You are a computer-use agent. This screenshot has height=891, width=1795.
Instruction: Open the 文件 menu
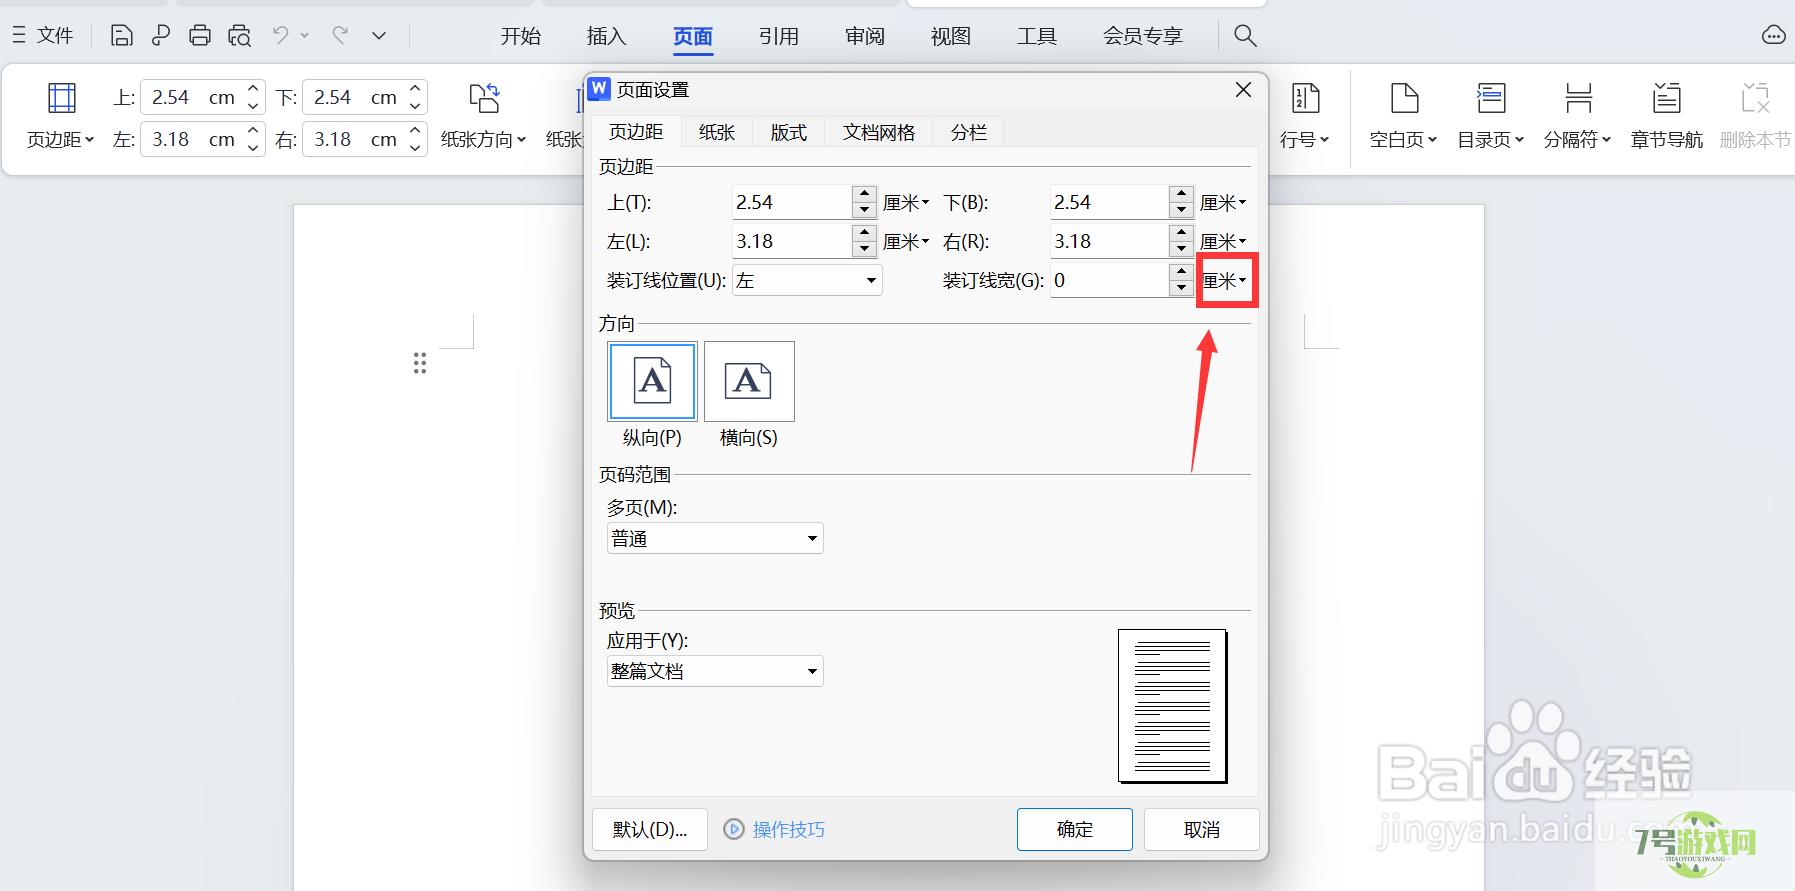point(43,36)
